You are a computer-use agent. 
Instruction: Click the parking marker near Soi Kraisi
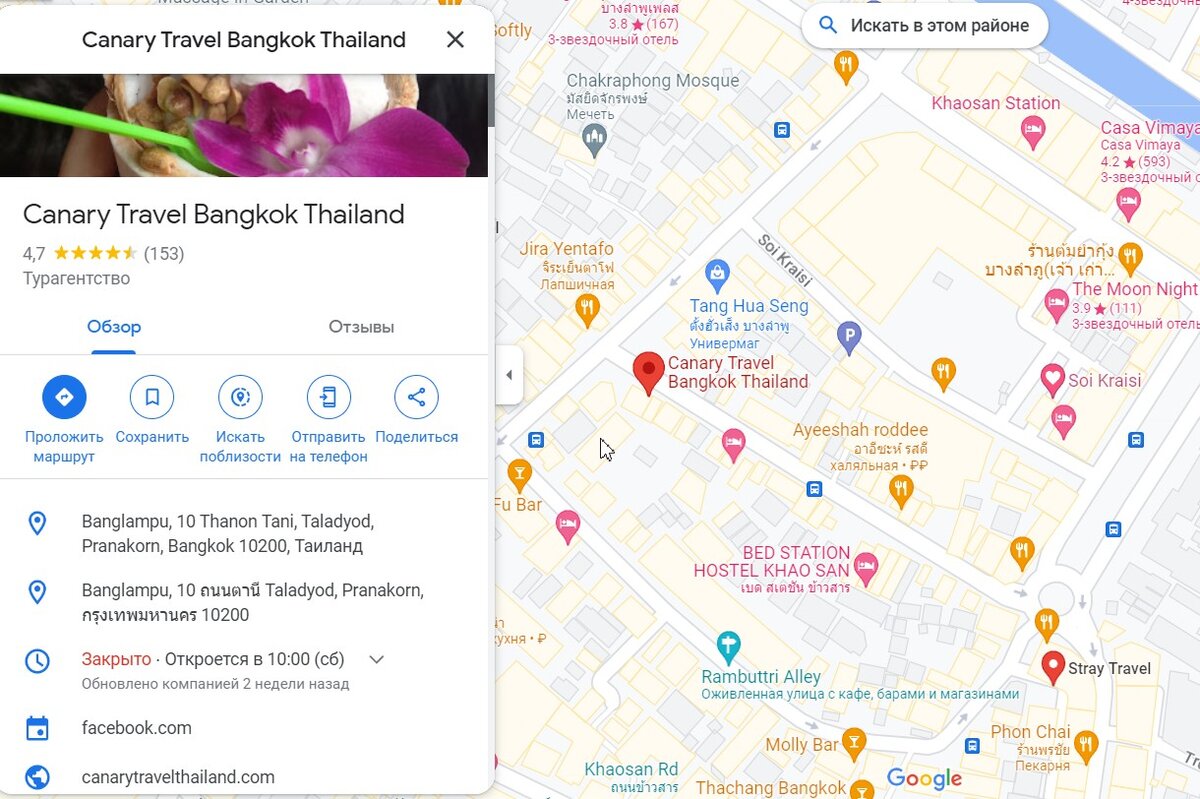pos(849,339)
